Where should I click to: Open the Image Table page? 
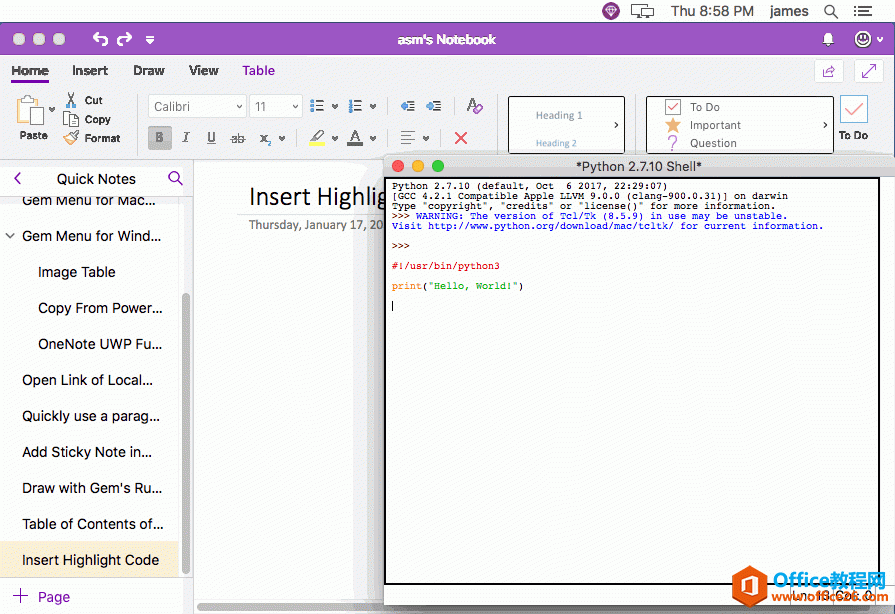pos(77,272)
